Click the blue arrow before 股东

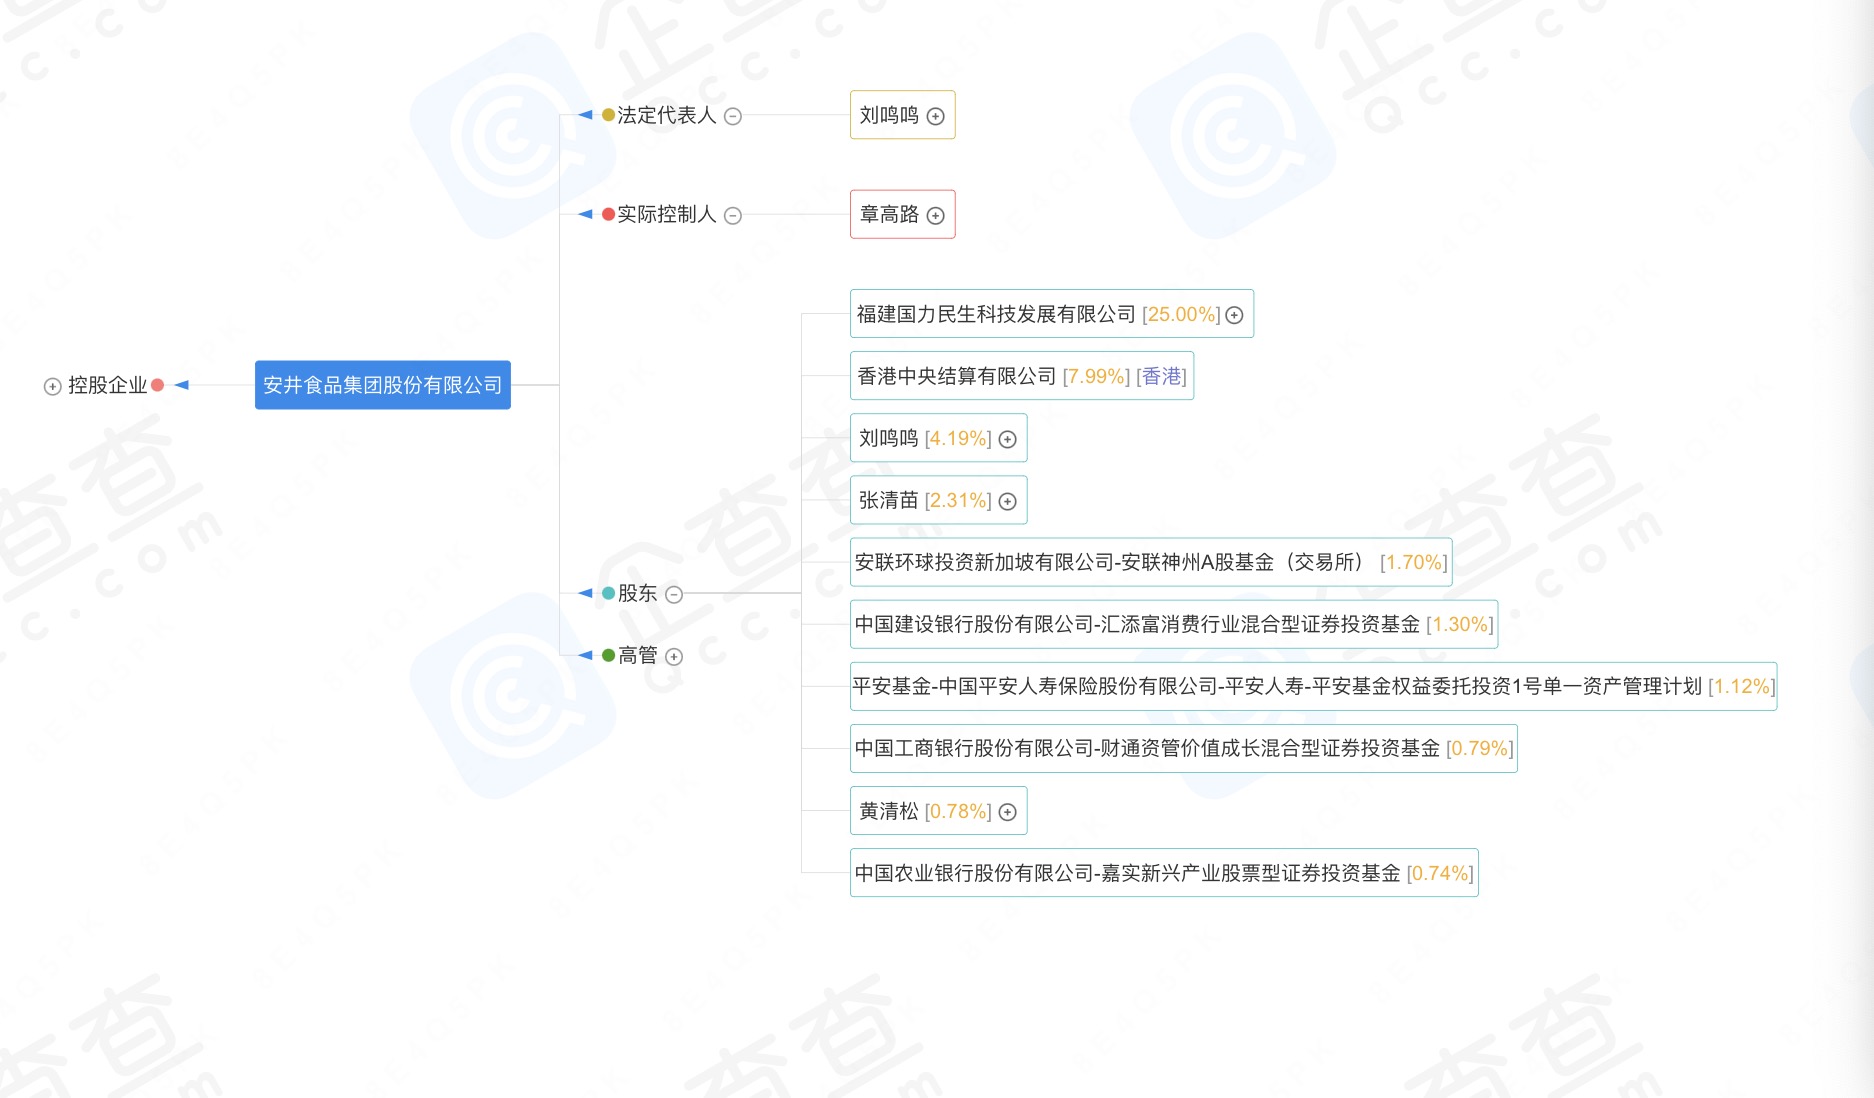tap(585, 593)
